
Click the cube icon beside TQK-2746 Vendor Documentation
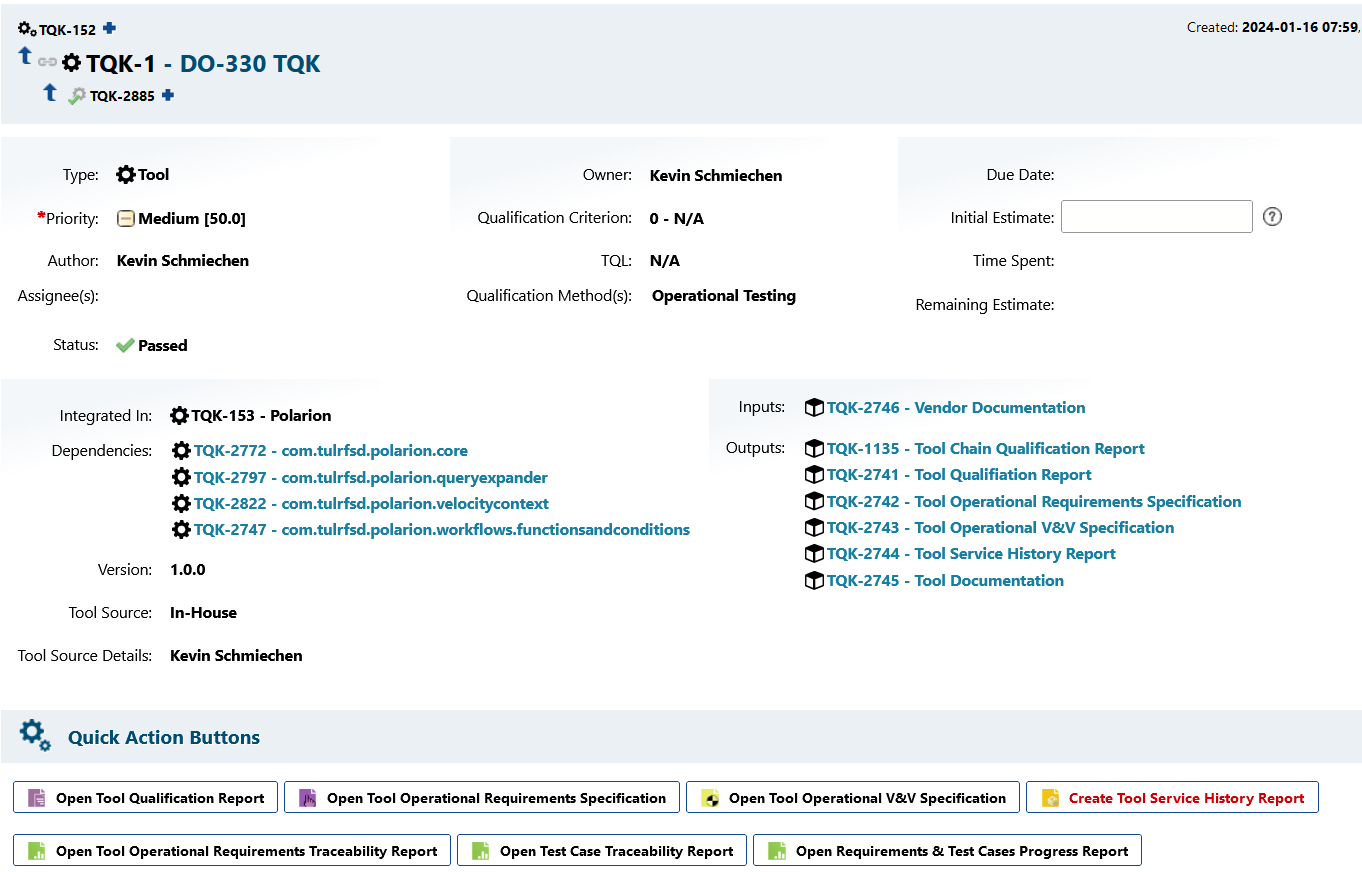pos(813,407)
